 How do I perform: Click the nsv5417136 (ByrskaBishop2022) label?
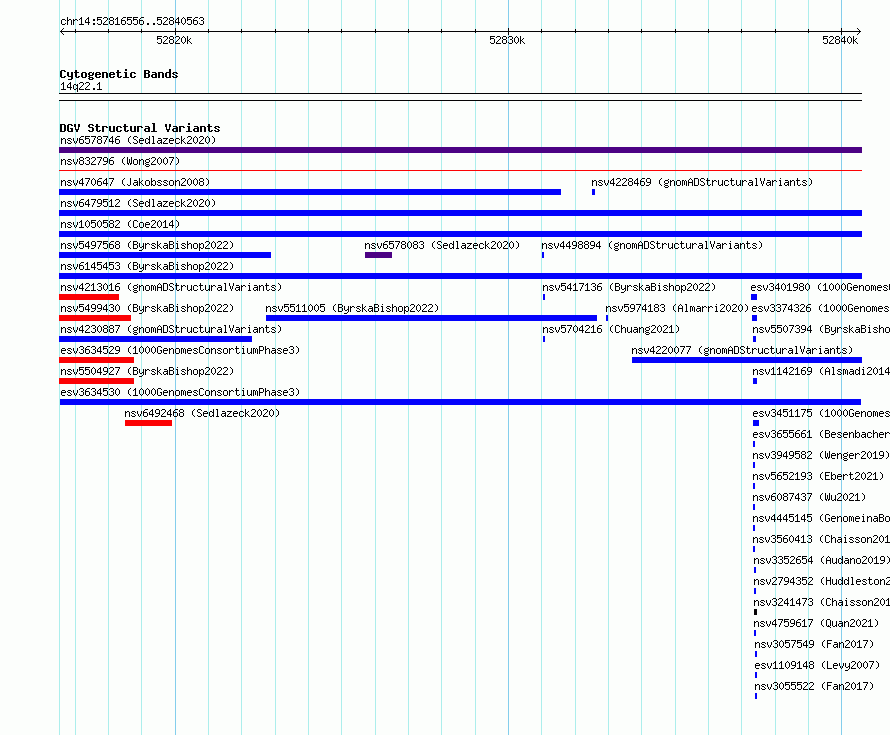[629, 287]
